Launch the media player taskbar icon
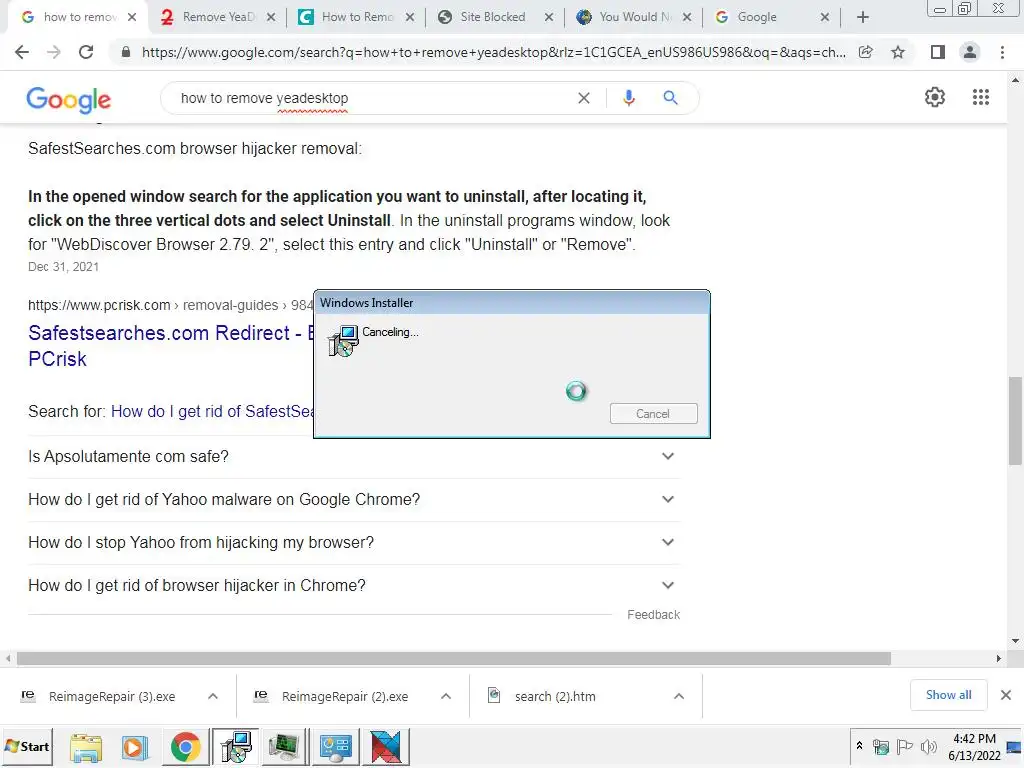Viewport: 1024px width, 768px height. pos(135,747)
